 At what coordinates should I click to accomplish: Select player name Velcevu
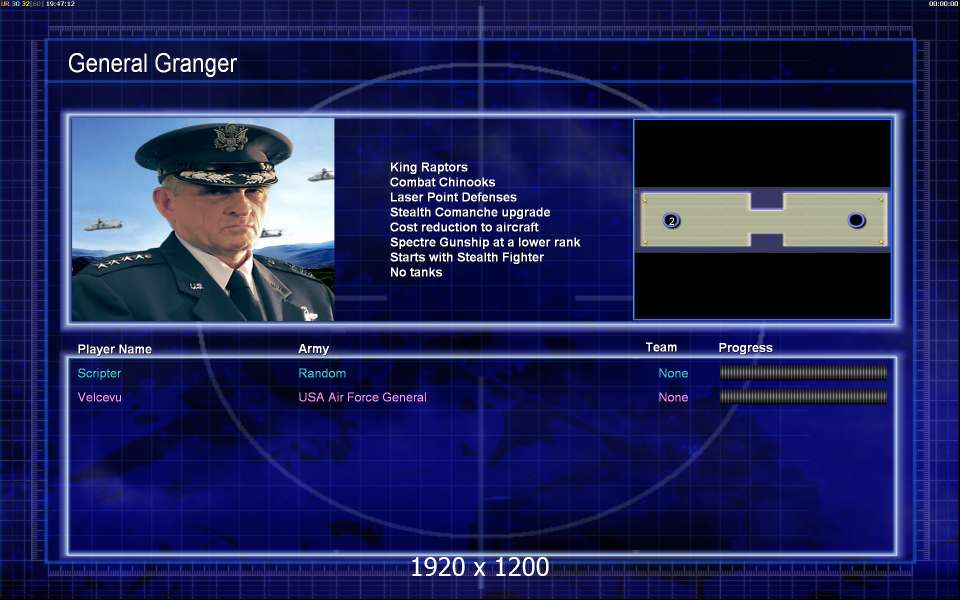pyautogui.click(x=100, y=397)
